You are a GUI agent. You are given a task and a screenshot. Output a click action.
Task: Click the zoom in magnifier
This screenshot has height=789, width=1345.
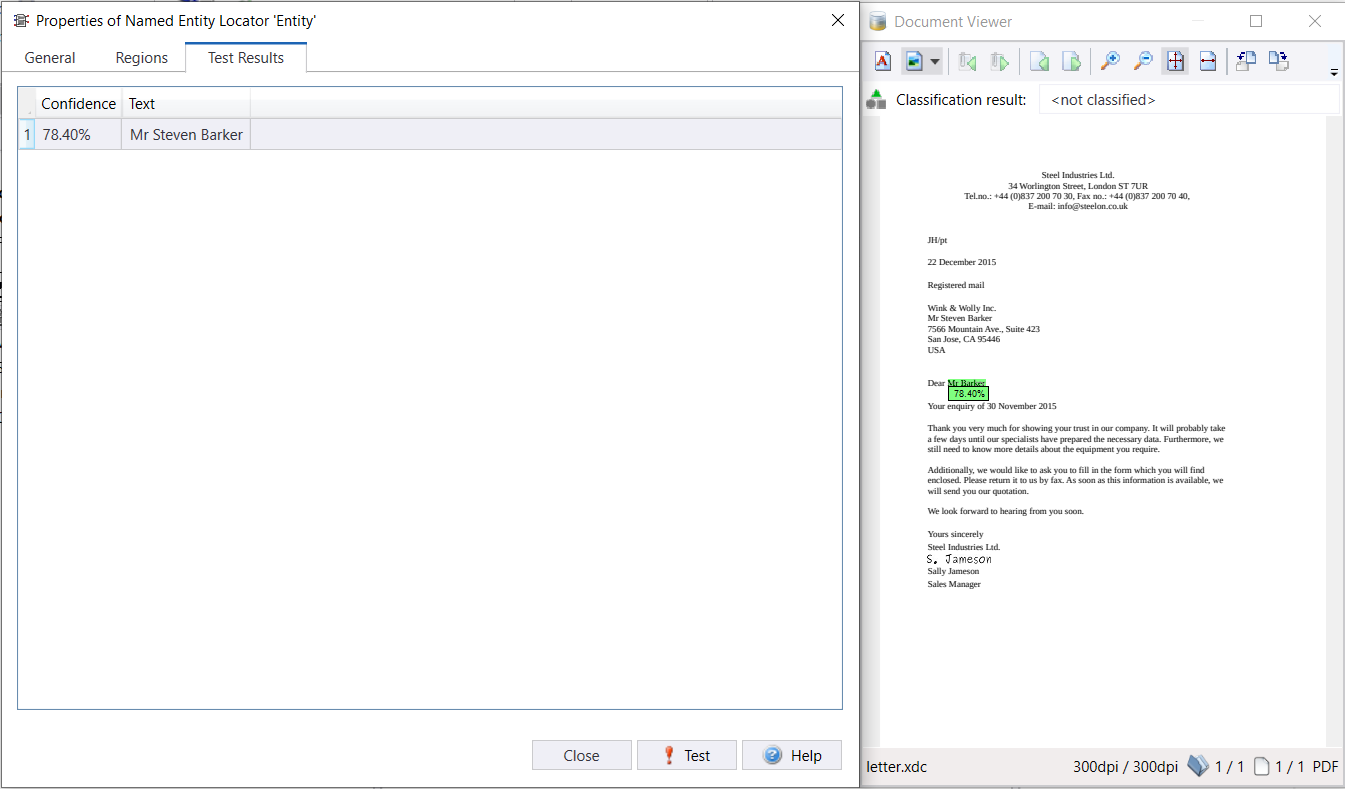[x=1110, y=62]
